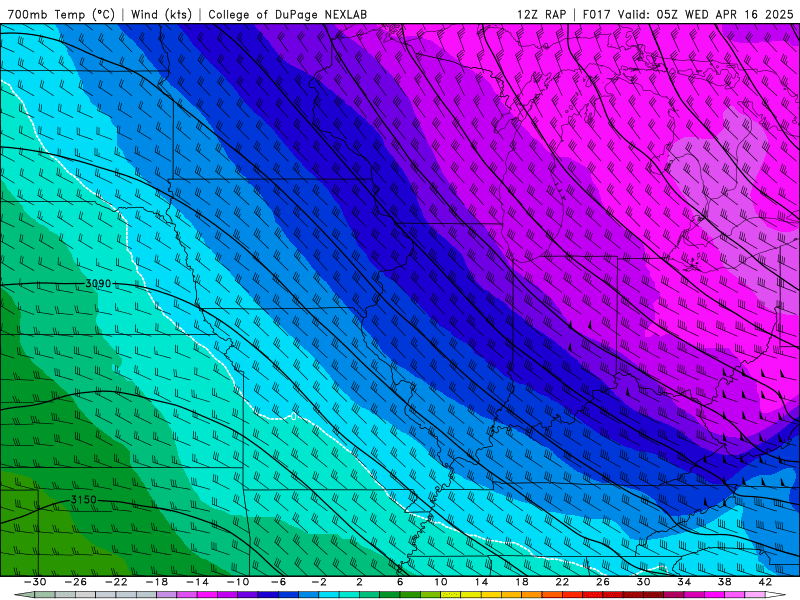Click the '26' colorbar scale label
Screen dimensions: 800x600
603,582
